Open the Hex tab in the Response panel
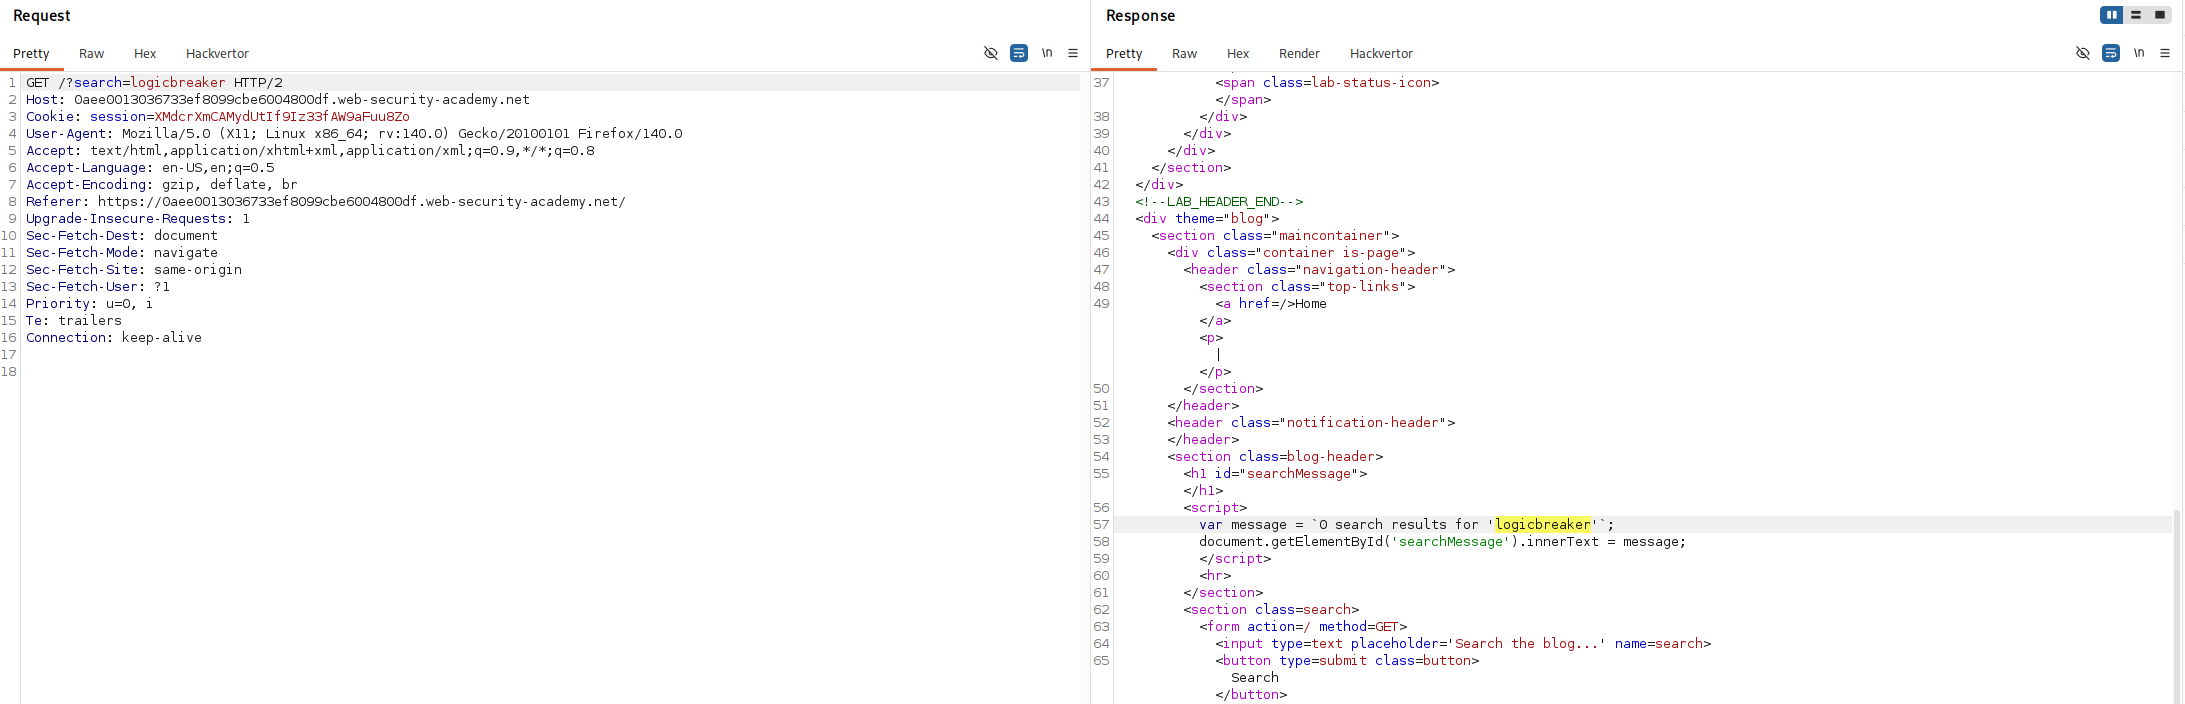2185x704 pixels. [1238, 54]
